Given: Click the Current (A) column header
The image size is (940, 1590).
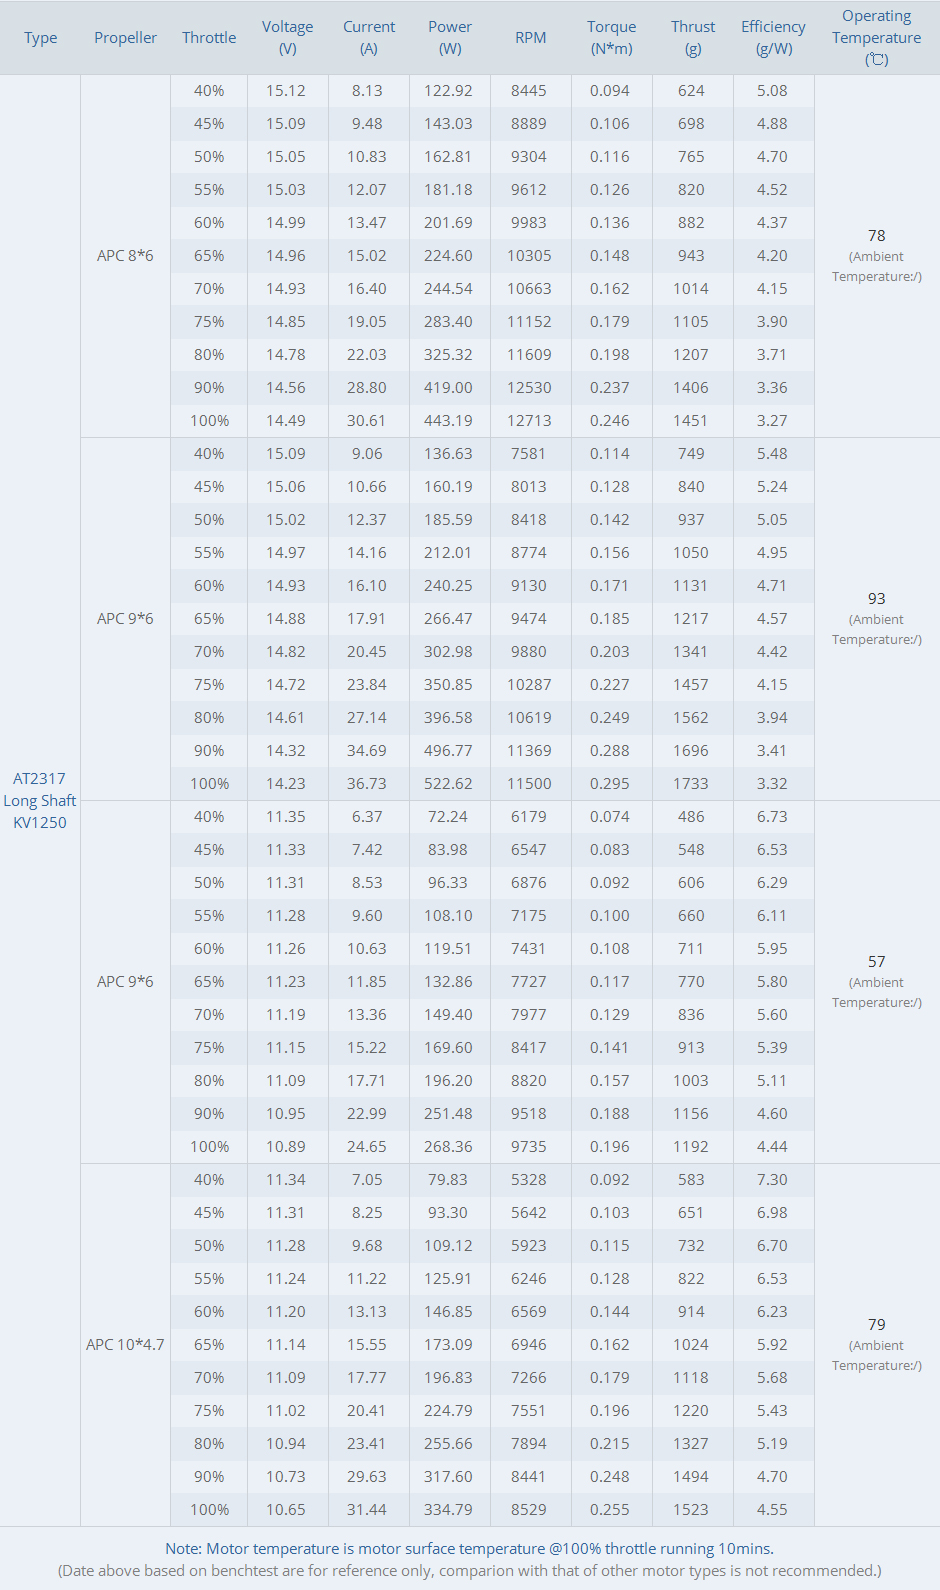Looking at the screenshot, I should tap(369, 38).
